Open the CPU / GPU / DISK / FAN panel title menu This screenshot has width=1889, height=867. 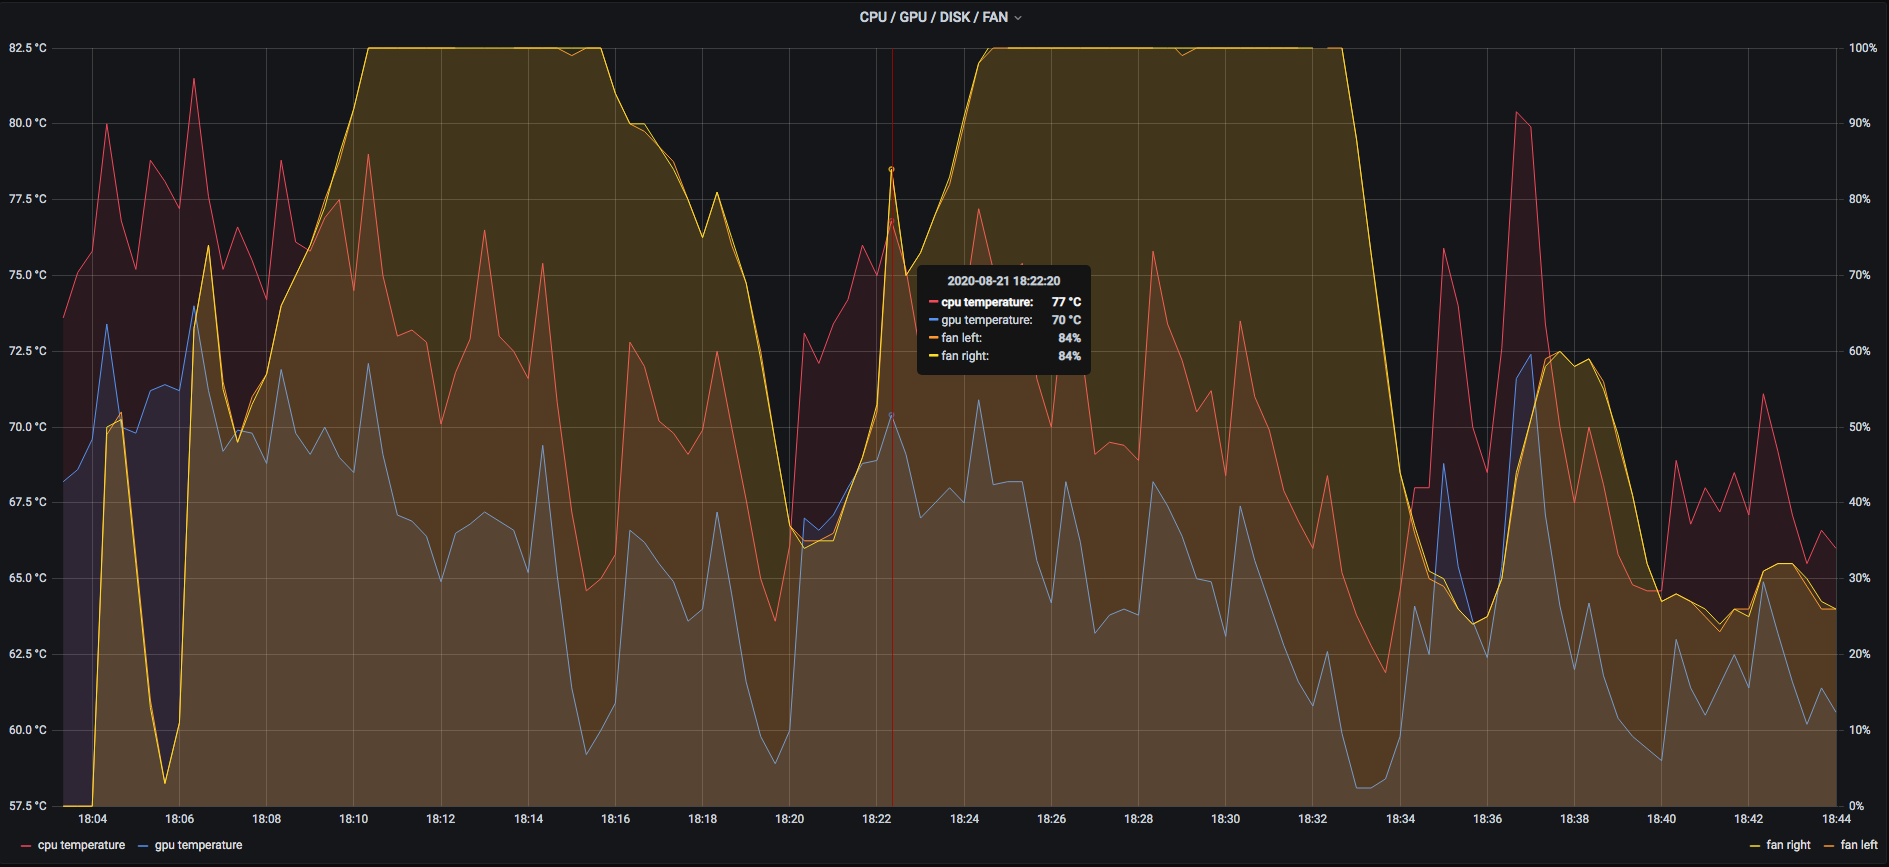point(940,17)
